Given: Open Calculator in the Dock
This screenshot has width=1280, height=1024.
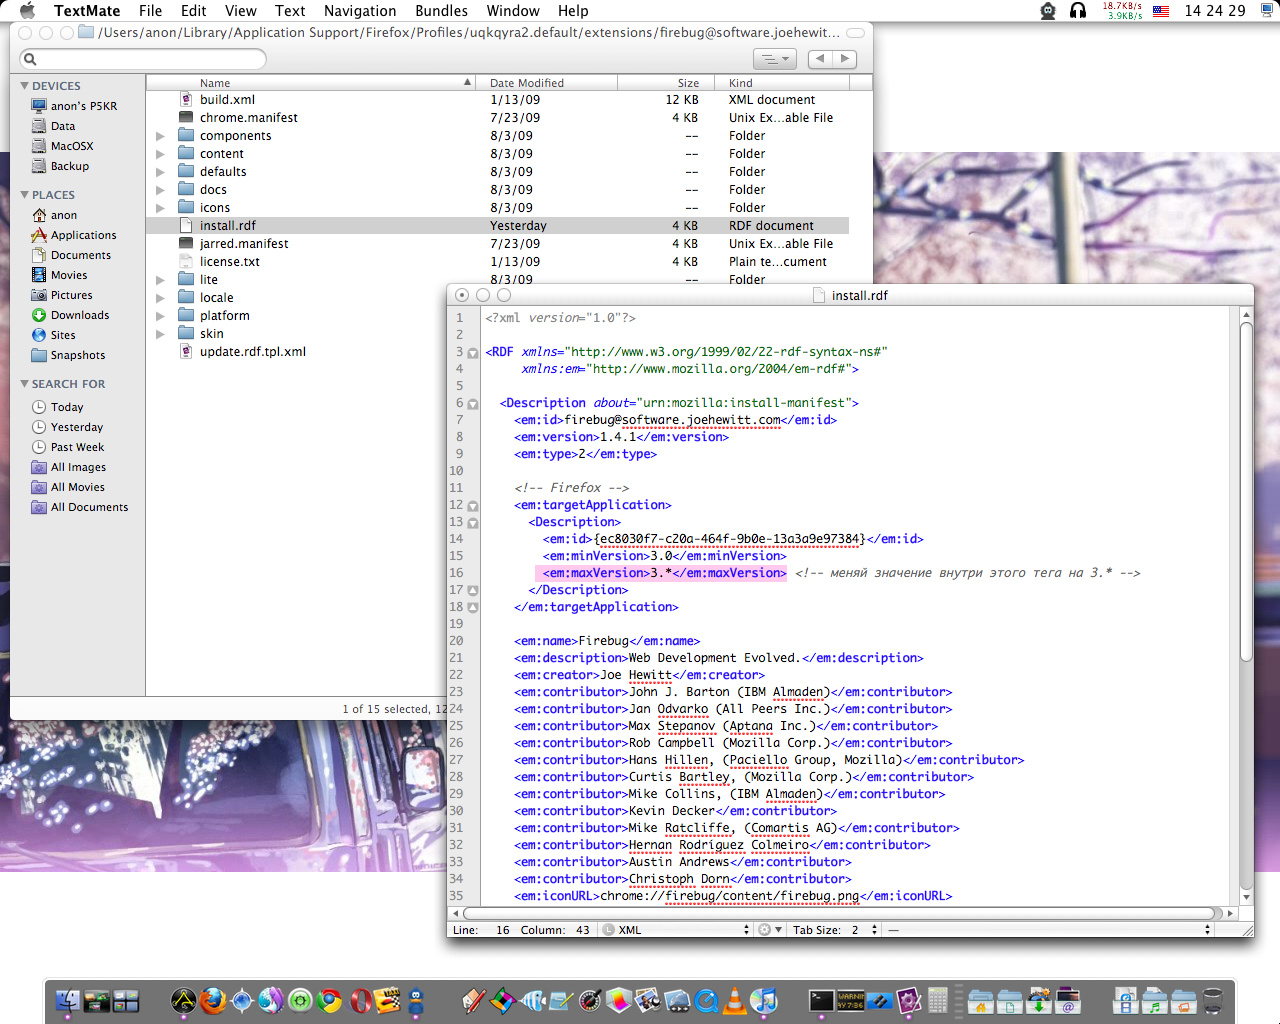Looking at the screenshot, I should pyautogui.click(x=937, y=1001).
